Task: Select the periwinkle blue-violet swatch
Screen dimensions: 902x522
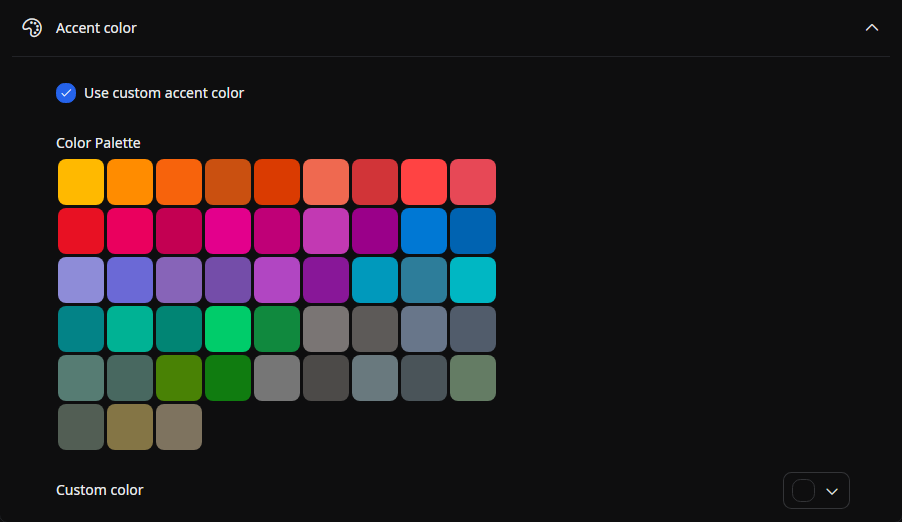Action: (130, 280)
